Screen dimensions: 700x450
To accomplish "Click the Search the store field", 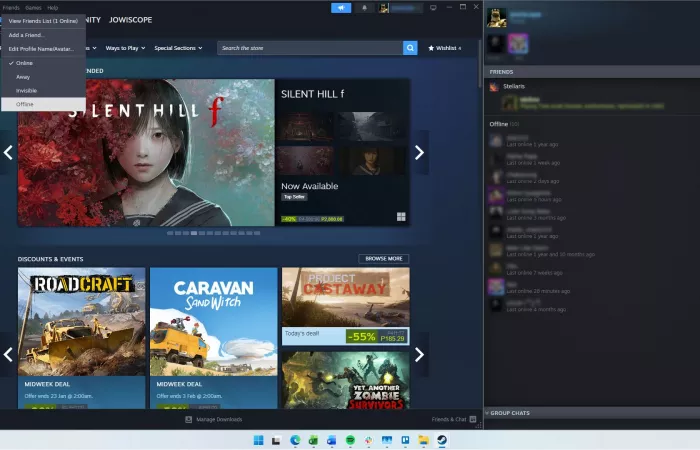I will [310, 48].
